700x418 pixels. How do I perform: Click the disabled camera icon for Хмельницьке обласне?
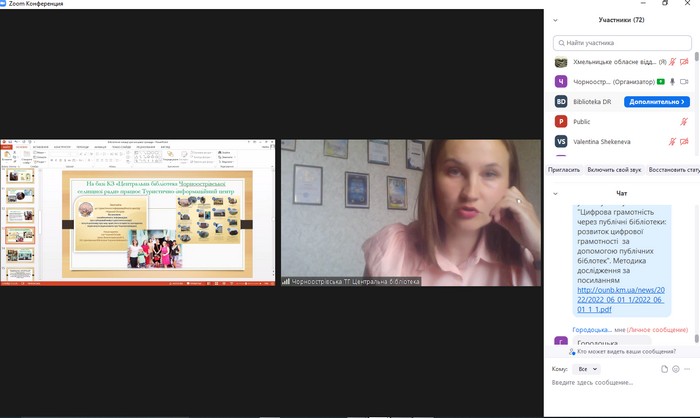pos(685,62)
